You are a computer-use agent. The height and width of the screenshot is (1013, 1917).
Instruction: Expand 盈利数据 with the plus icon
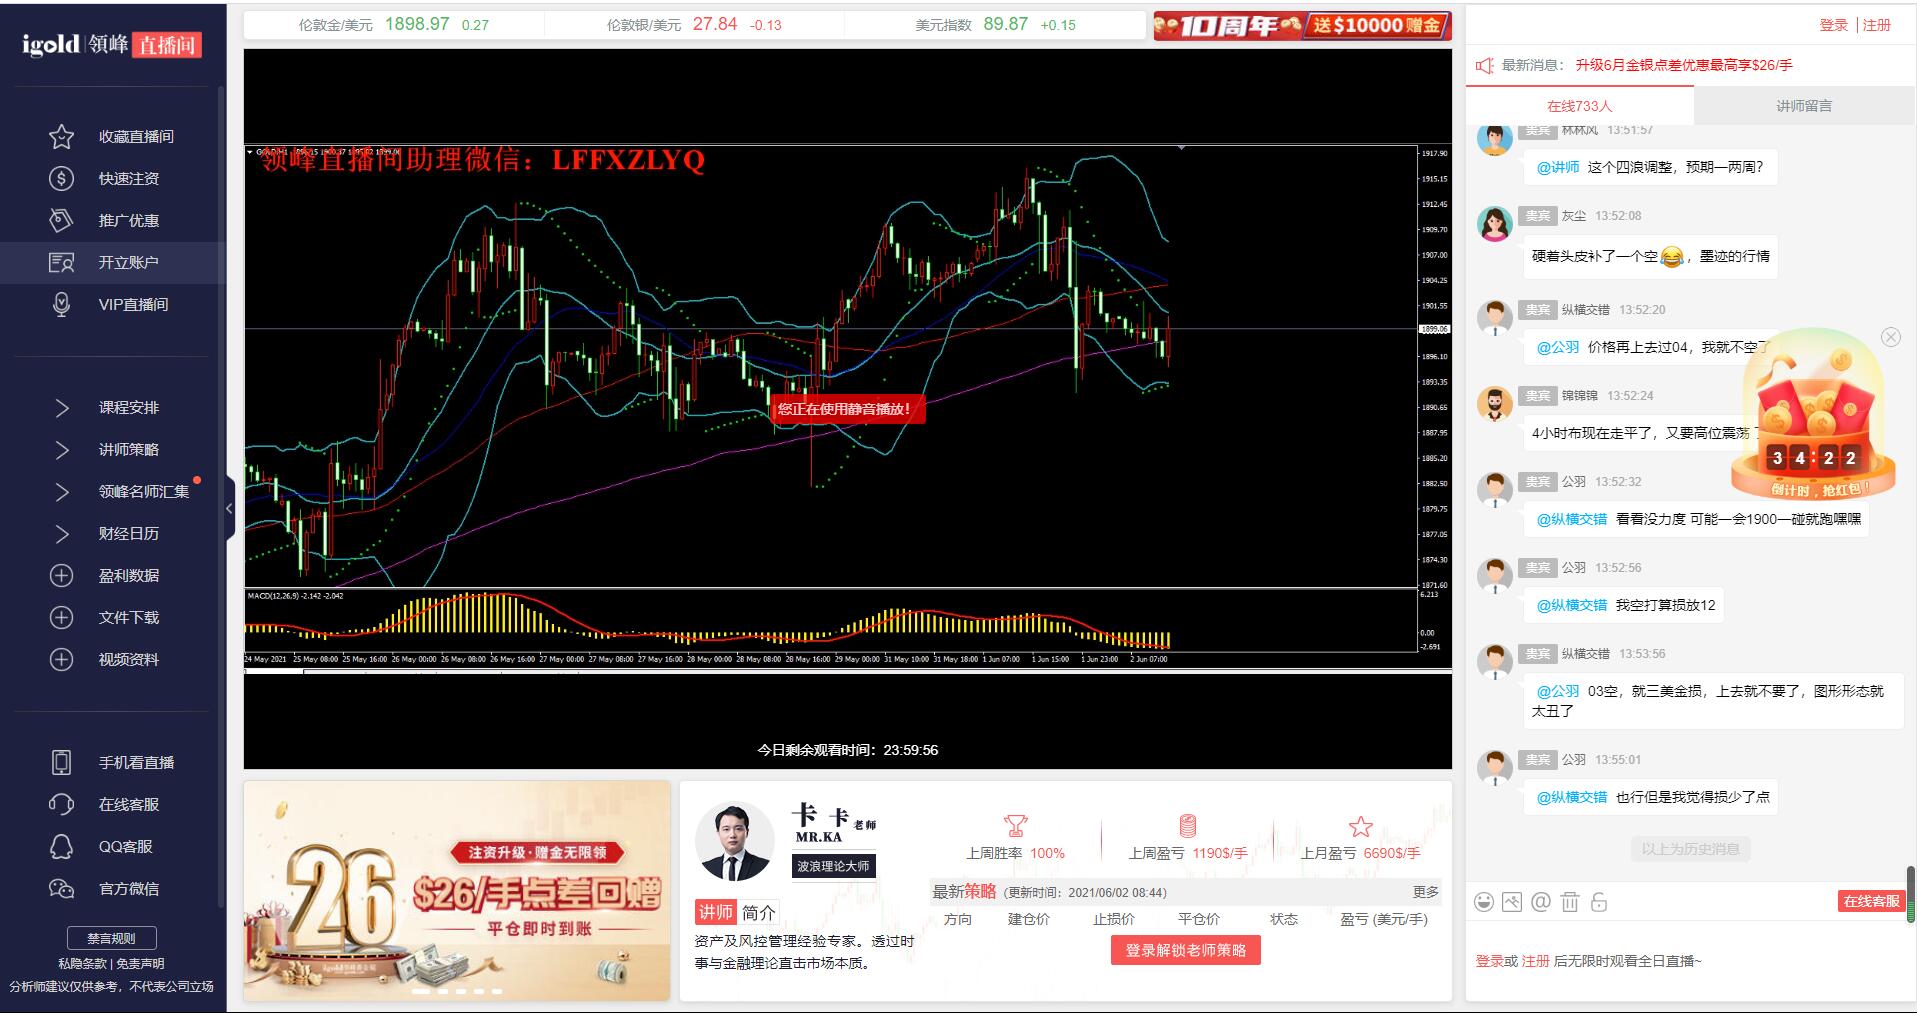tap(61, 575)
